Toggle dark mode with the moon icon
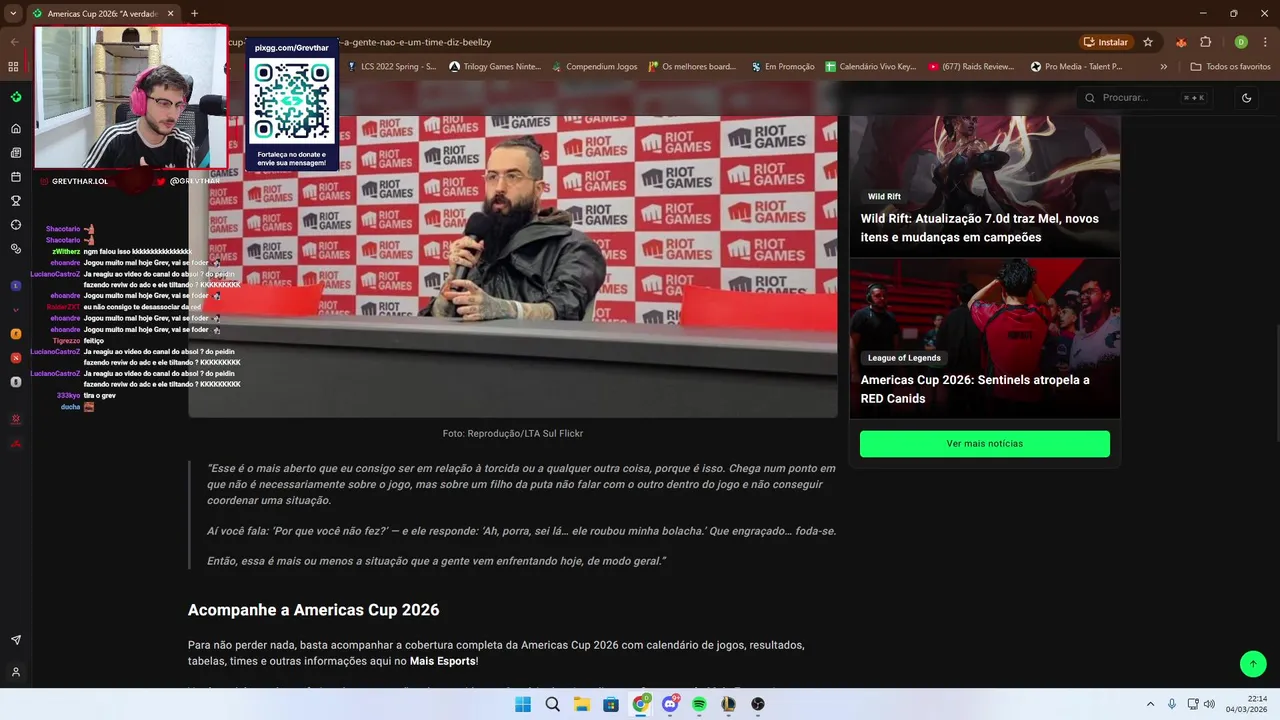 coord(1246,98)
